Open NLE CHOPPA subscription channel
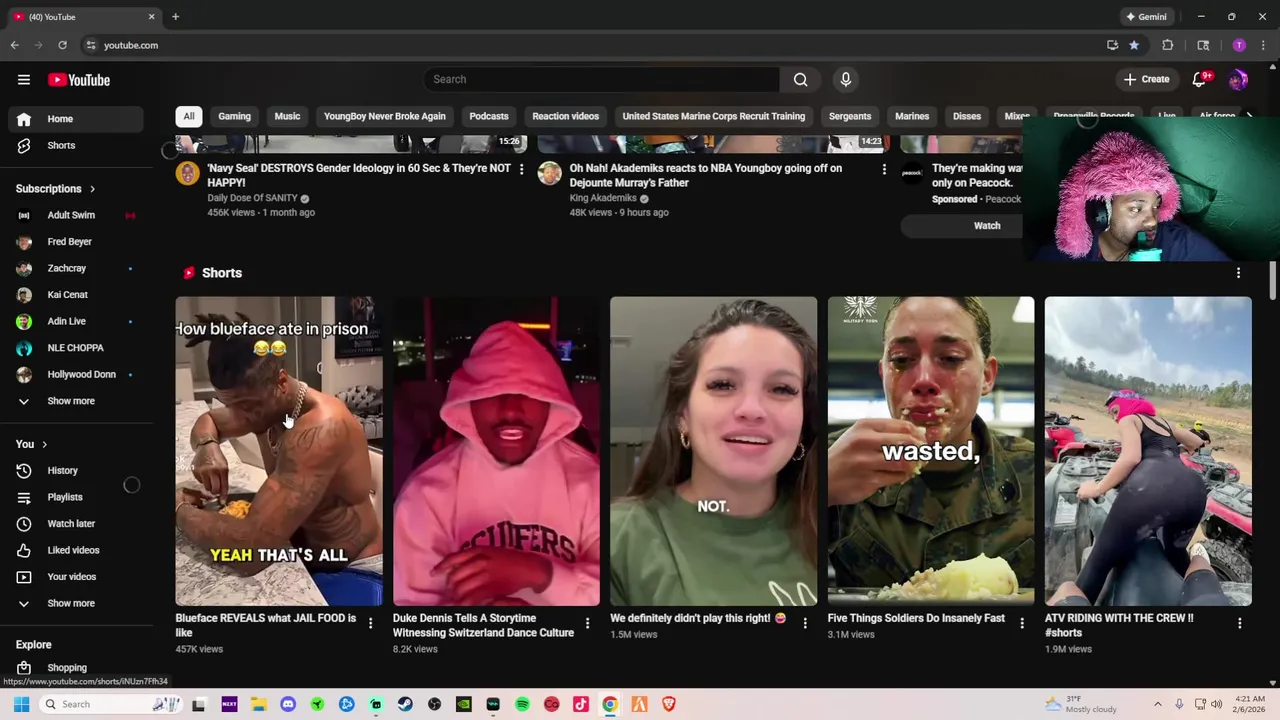 click(x=76, y=348)
